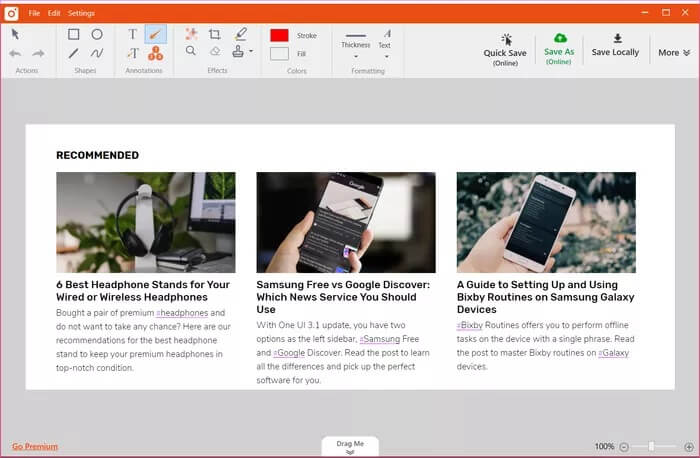This screenshot has height=458, width=700.
Task: Open the Edit menu
Action: [x=54, y=13]
